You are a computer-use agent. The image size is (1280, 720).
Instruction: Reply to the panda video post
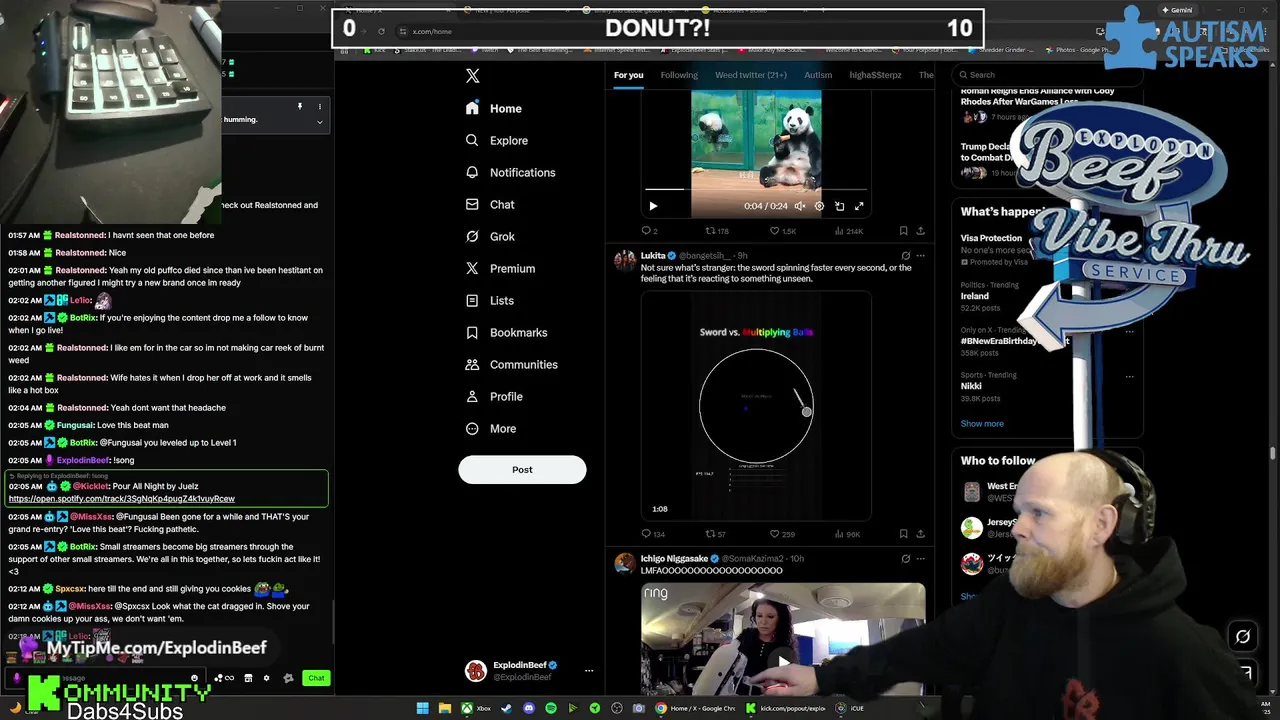[650, 231]
